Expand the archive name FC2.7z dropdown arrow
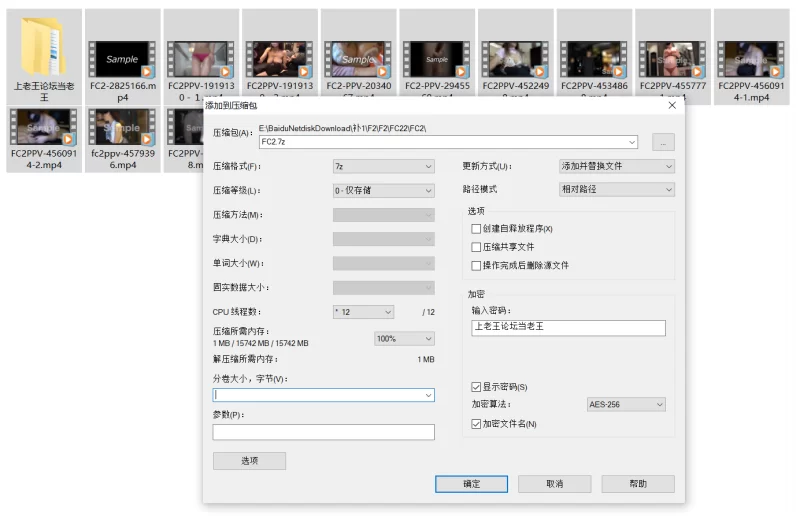Image resolution: width=800 pixels, height=524 pixels. tap(632, 142)
